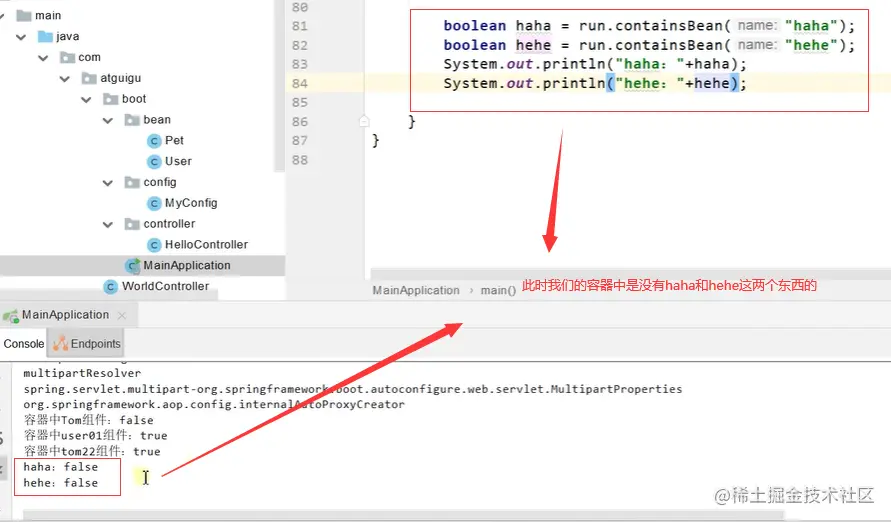The image size is (891, 522).
Task: Click the java source folder icon
Action: (x=45, y=36)
